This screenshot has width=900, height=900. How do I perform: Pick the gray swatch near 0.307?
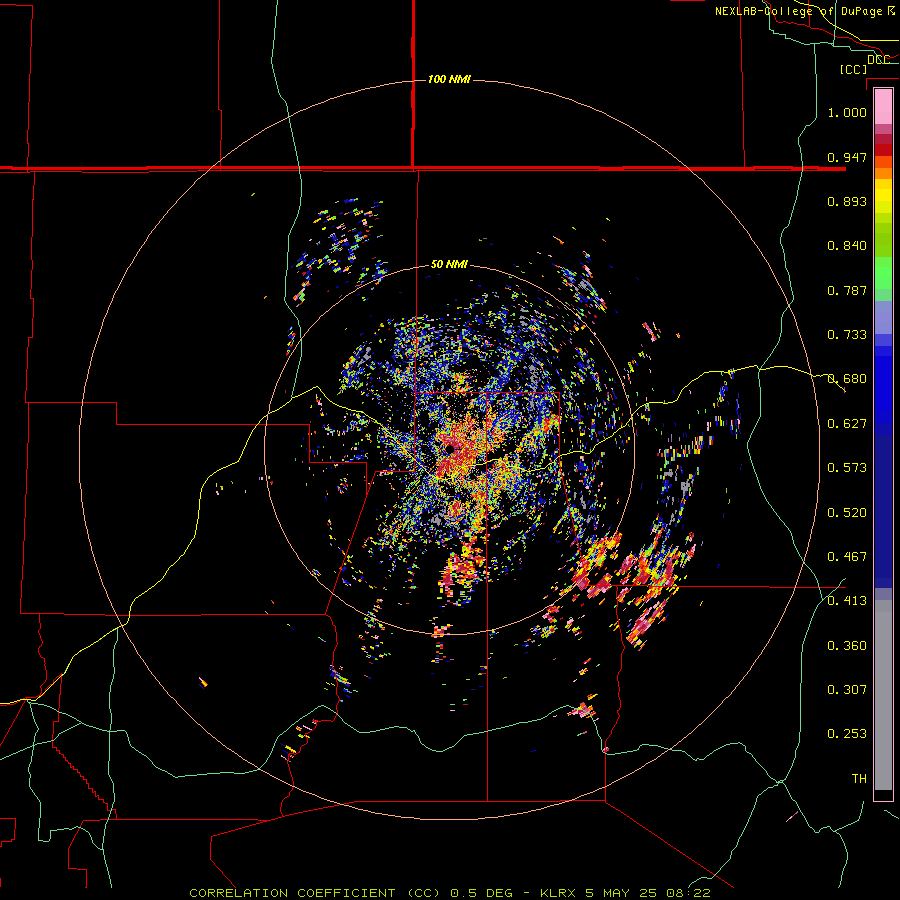tap(883, 695)
